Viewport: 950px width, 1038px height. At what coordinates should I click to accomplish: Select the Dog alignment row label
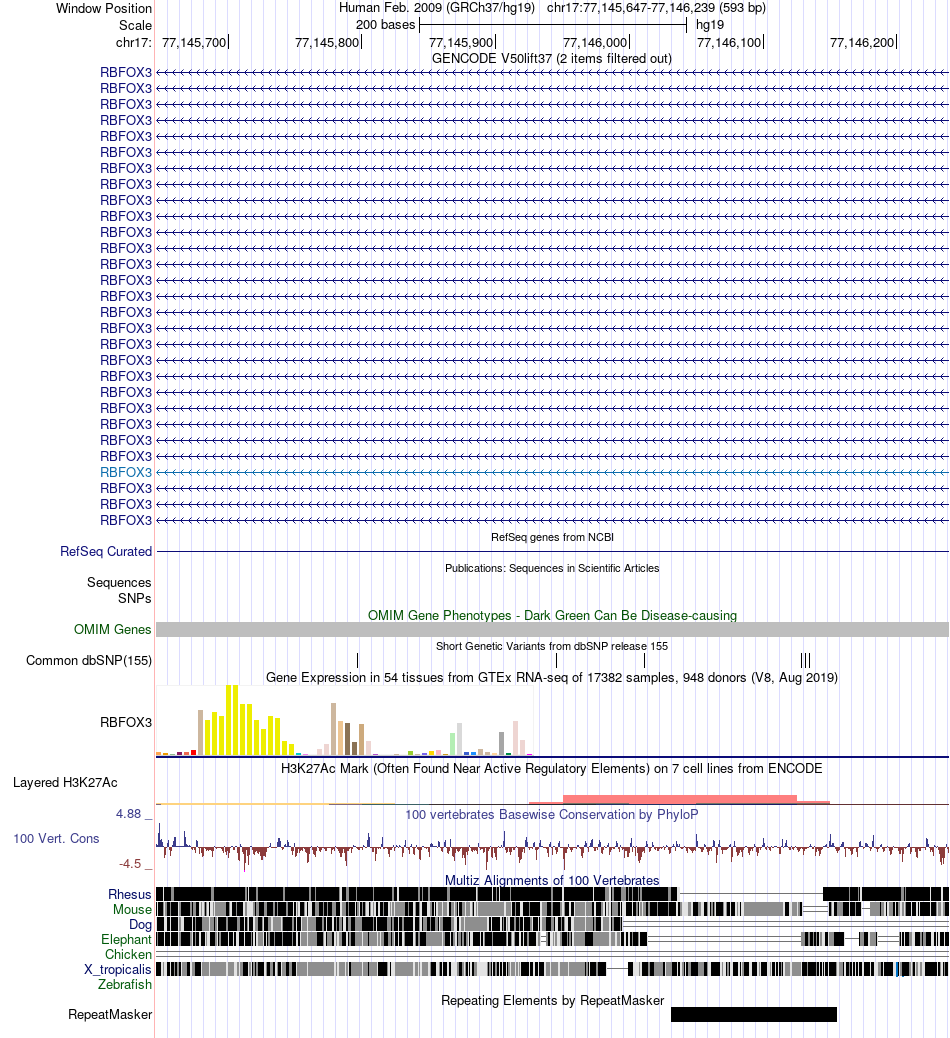coord(140,925)
